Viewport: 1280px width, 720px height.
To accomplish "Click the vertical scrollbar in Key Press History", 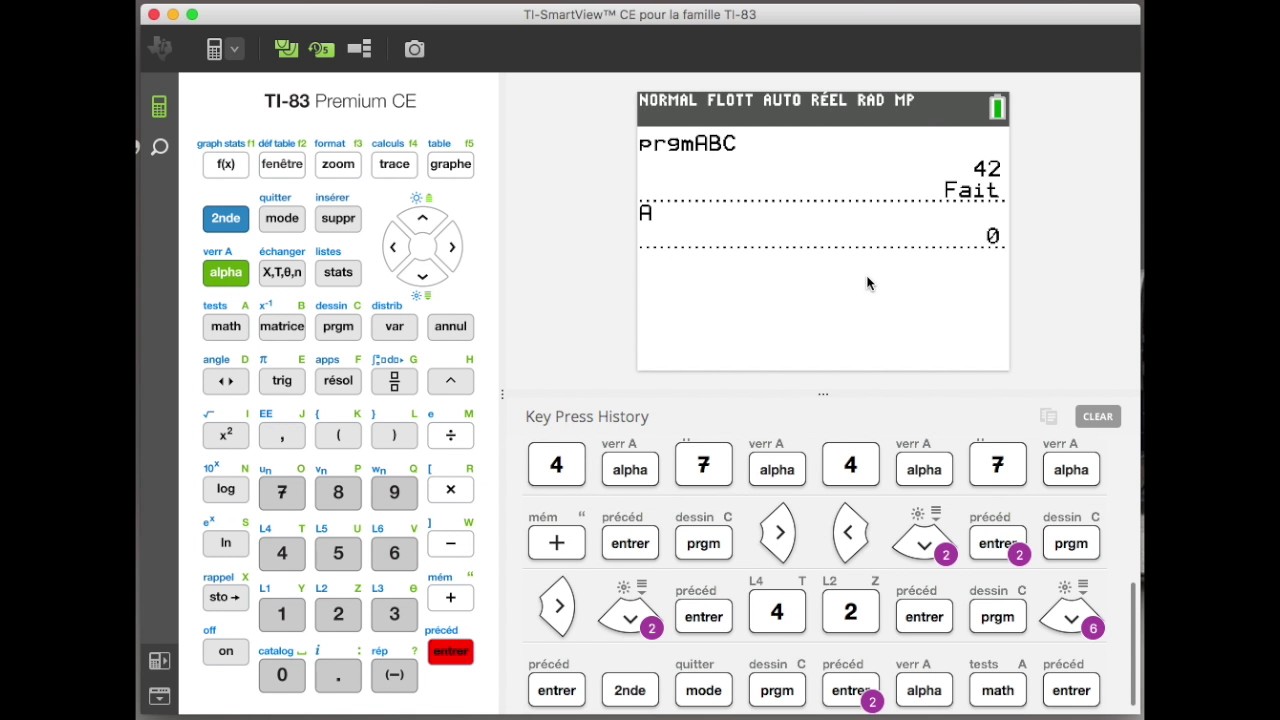I will 1132,646.
